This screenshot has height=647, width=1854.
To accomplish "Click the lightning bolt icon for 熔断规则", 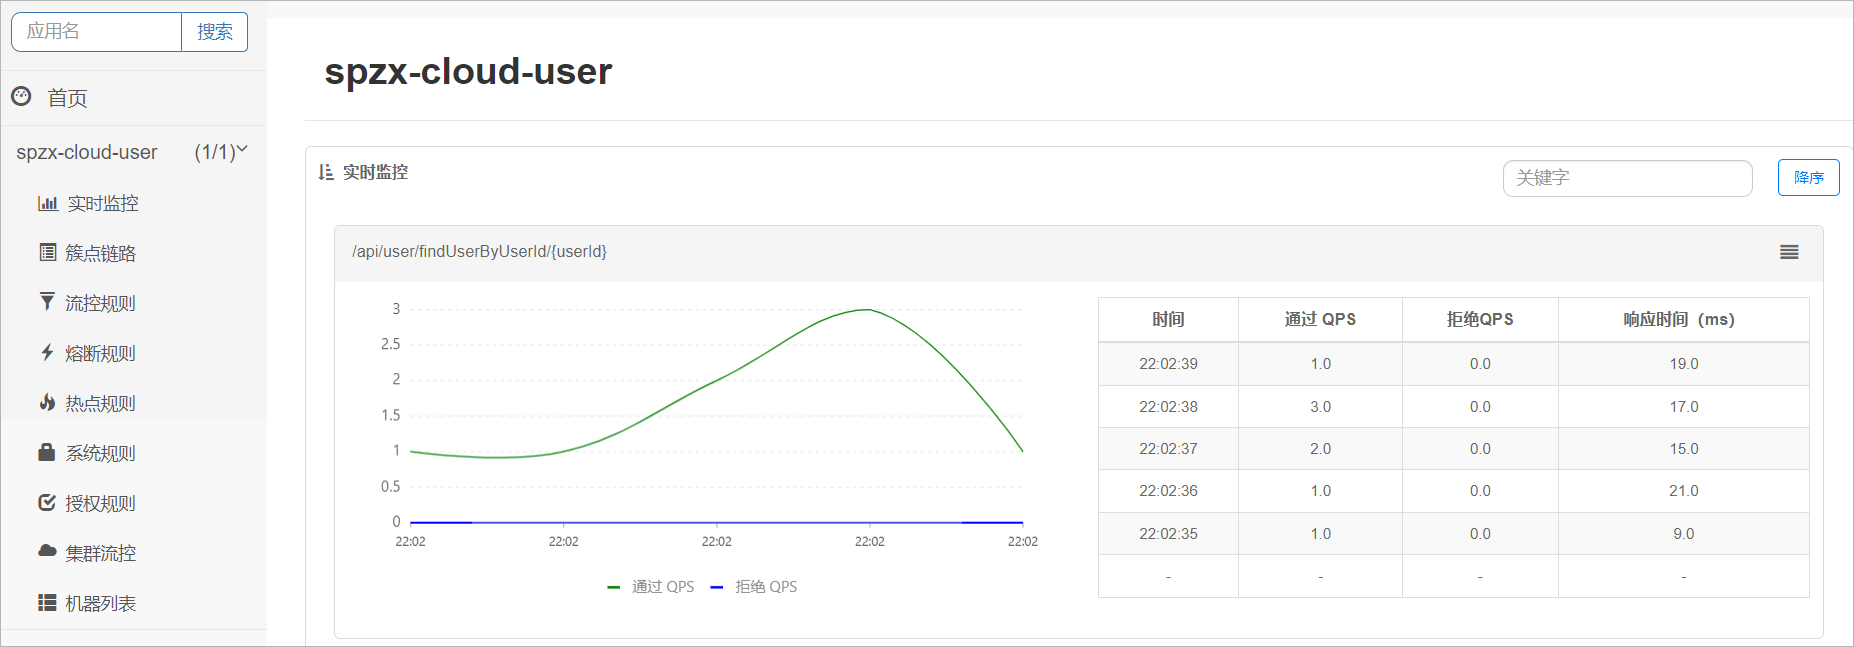I will click(x=47, y=352).
